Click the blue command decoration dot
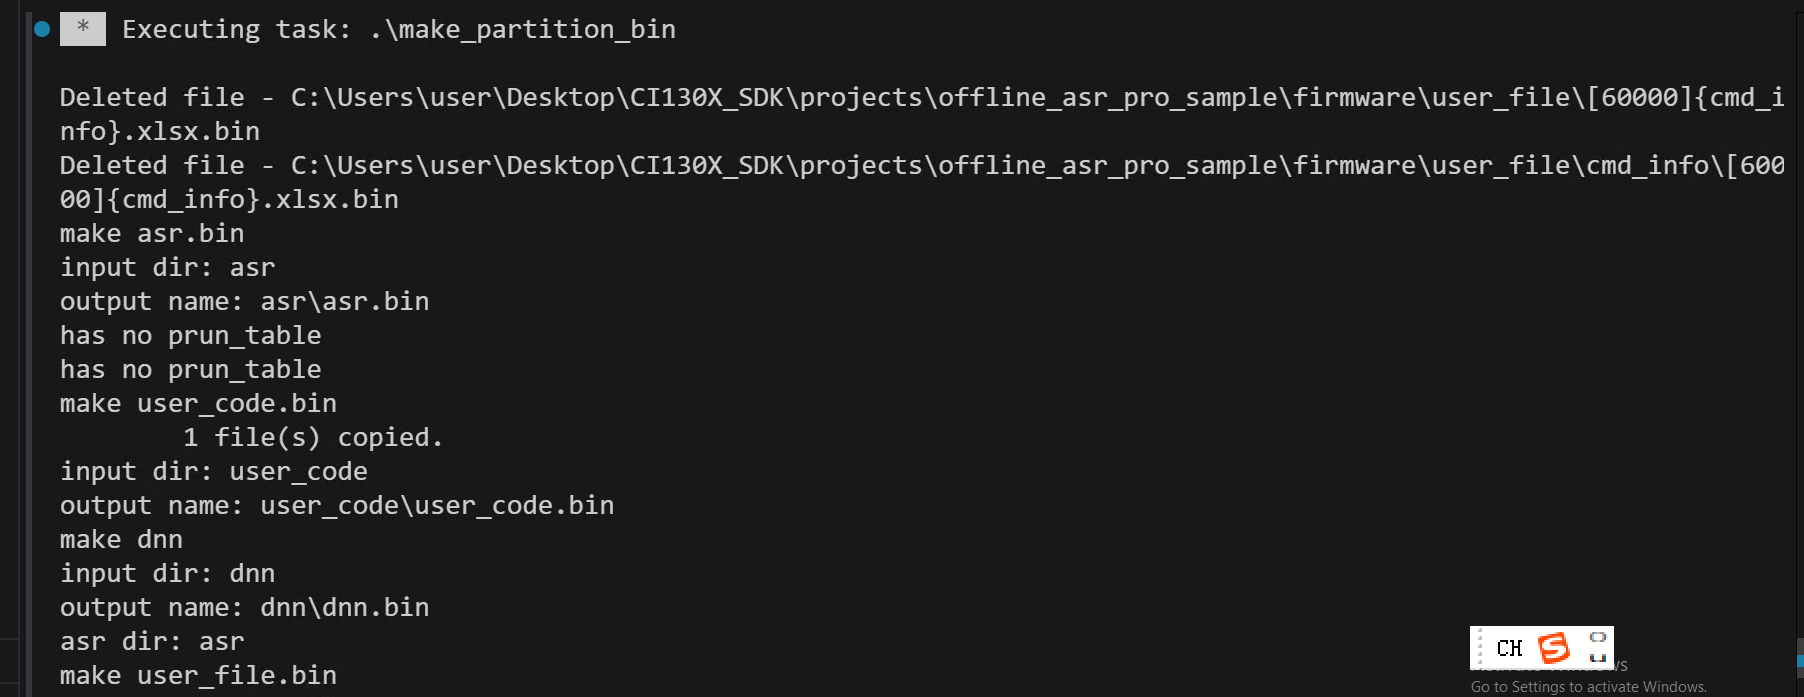Screen dimensions: 1804x697 click(x=42, y=29)
